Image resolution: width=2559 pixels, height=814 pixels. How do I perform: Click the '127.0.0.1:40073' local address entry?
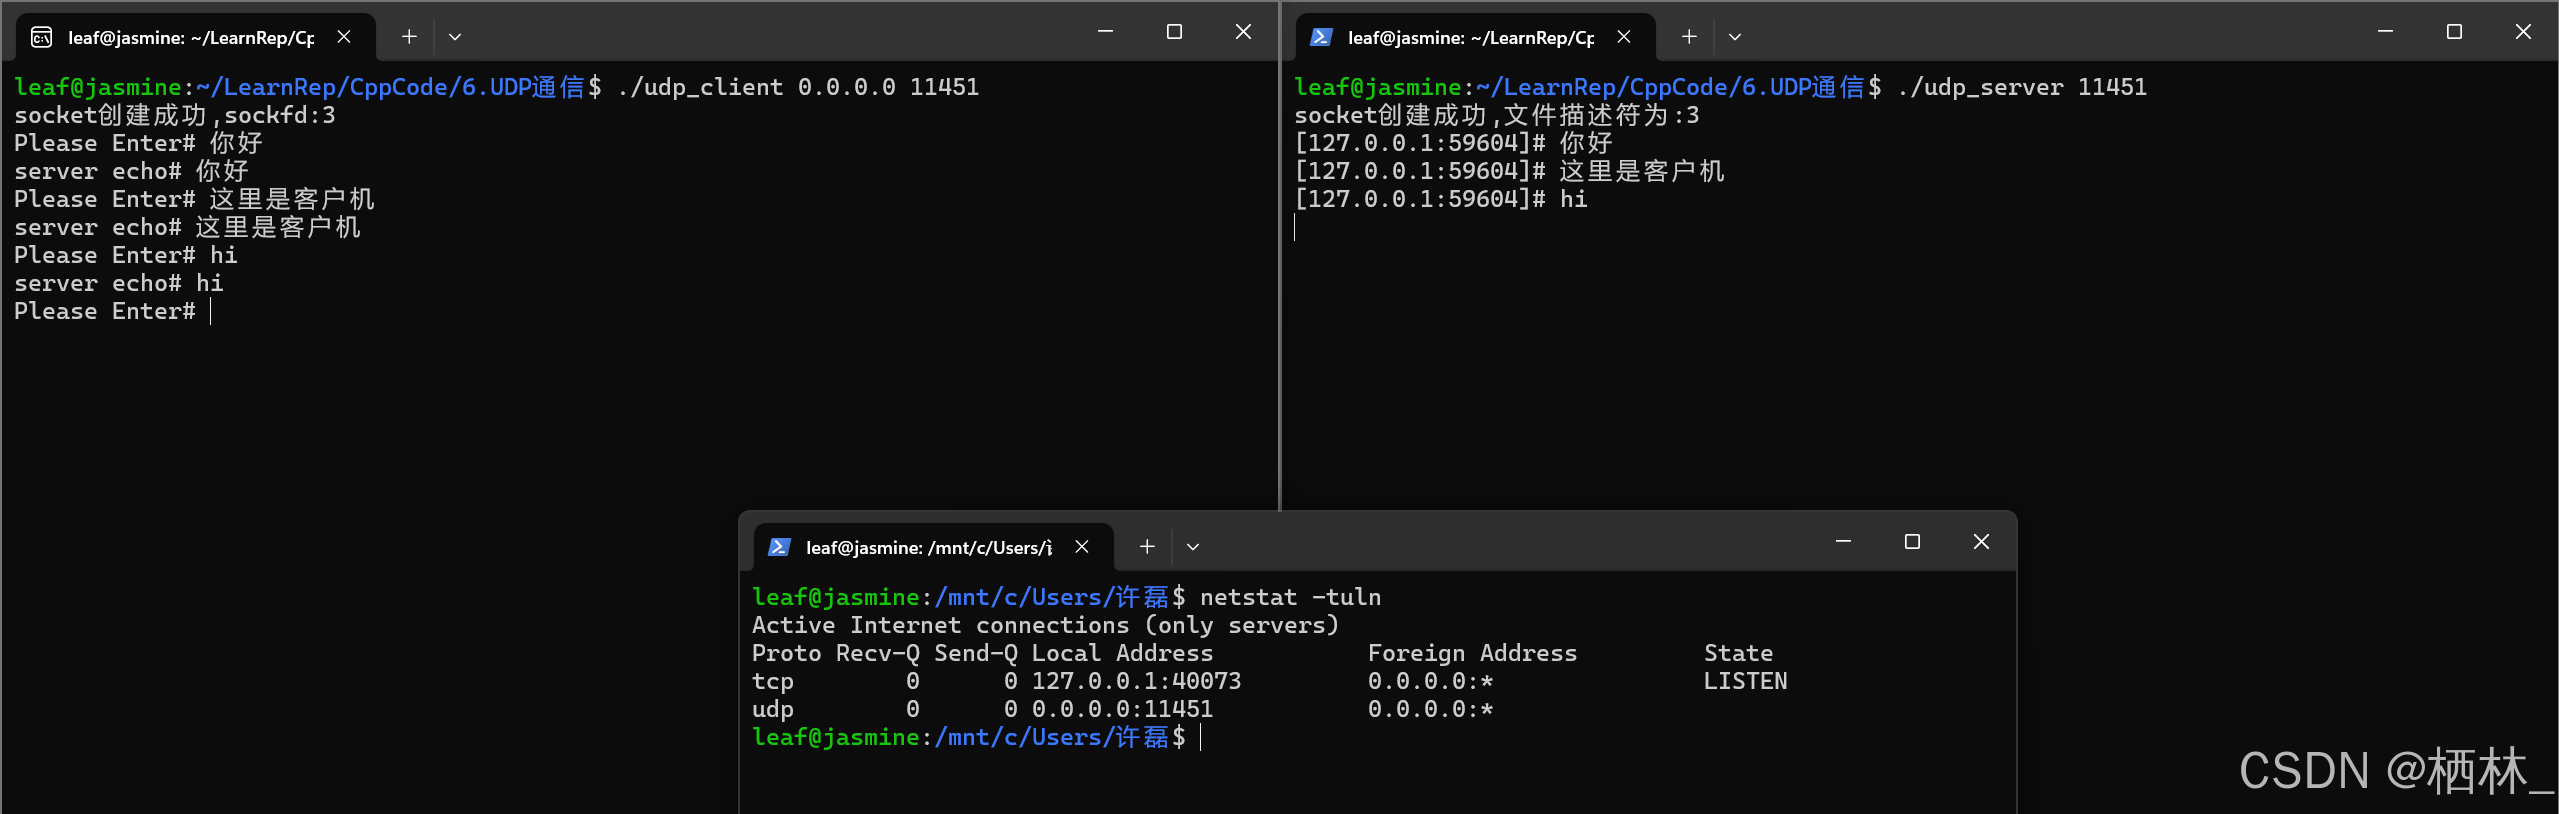pyautogui.click(x=1136, y=682)
